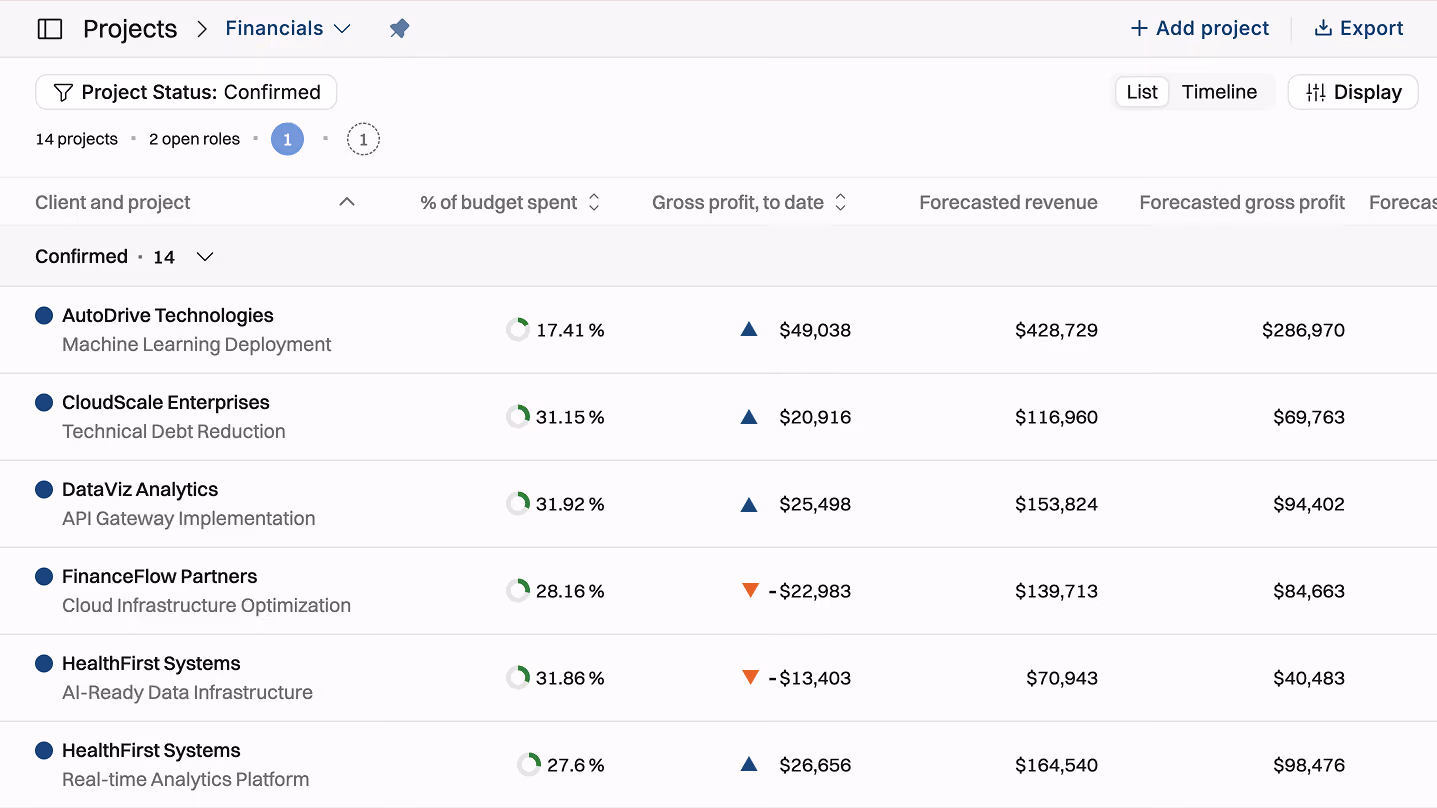Click the 31.92 % budget donut icon
1437x808 pixels.
(518, 504)
